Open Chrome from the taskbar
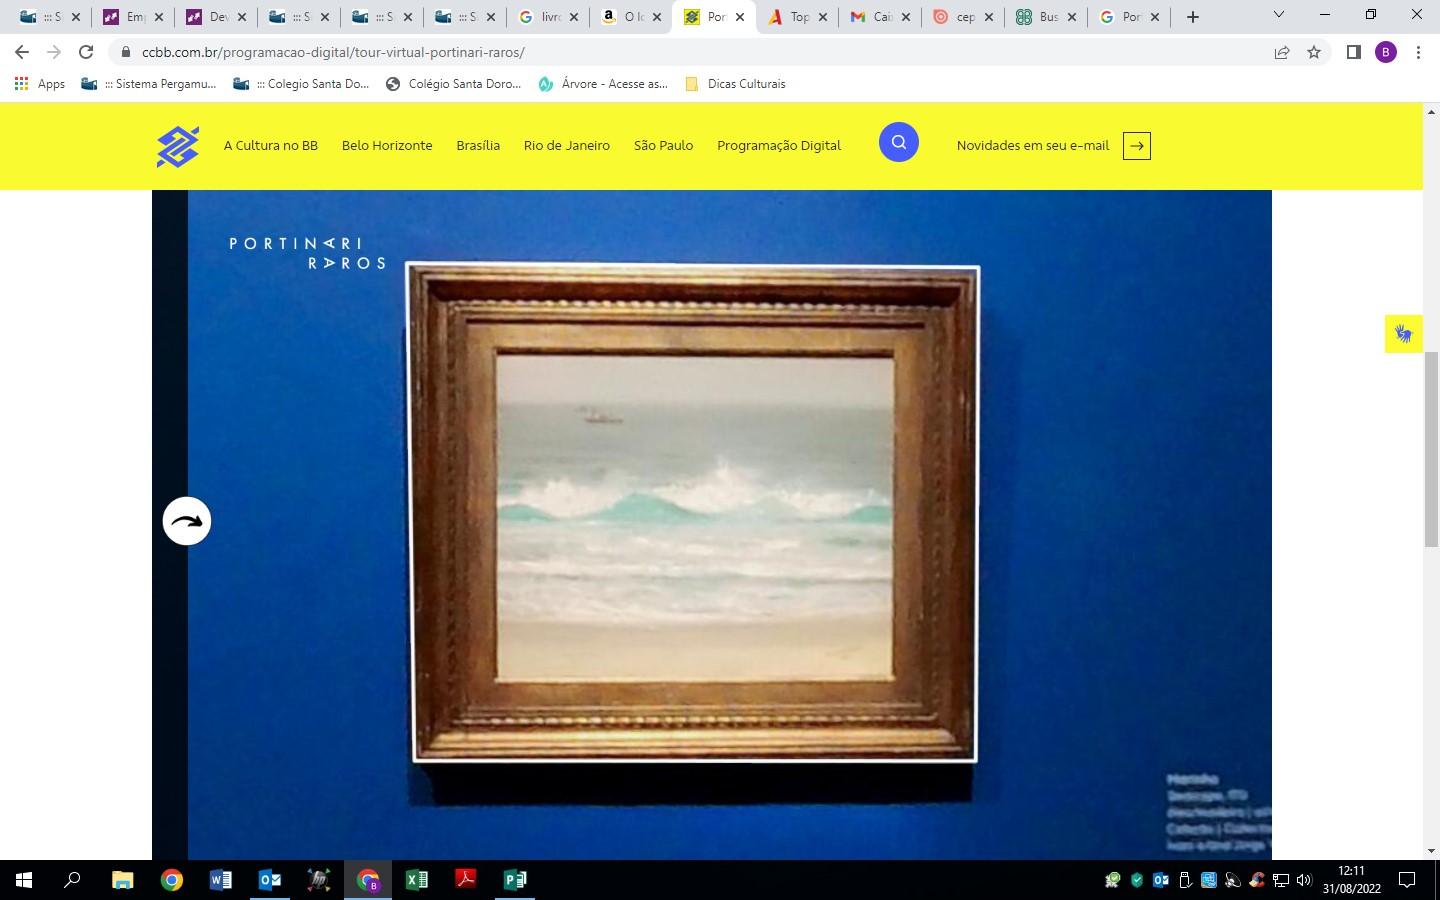Viewport: 1440px width, 900px height. 172,880
